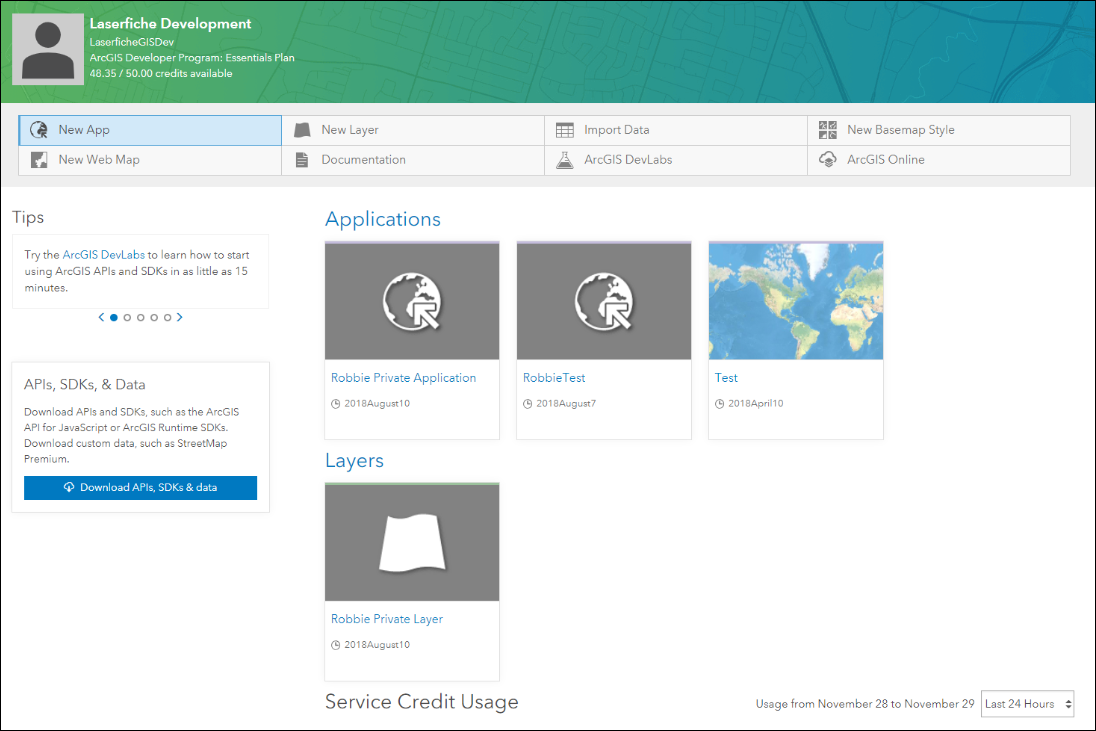Select the last tips carousel dot

click(167, 317)
